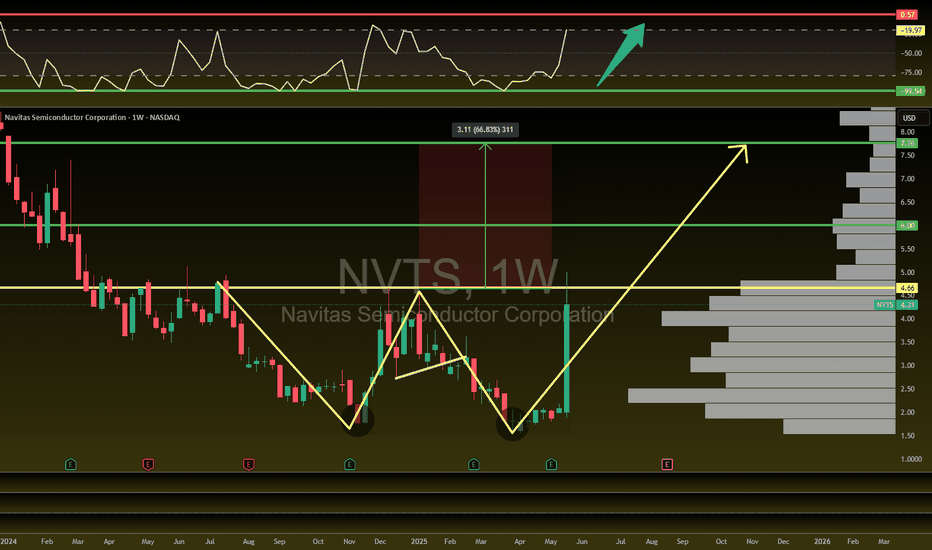Select the red 0.57 indicator level label

tap(907, 14)
